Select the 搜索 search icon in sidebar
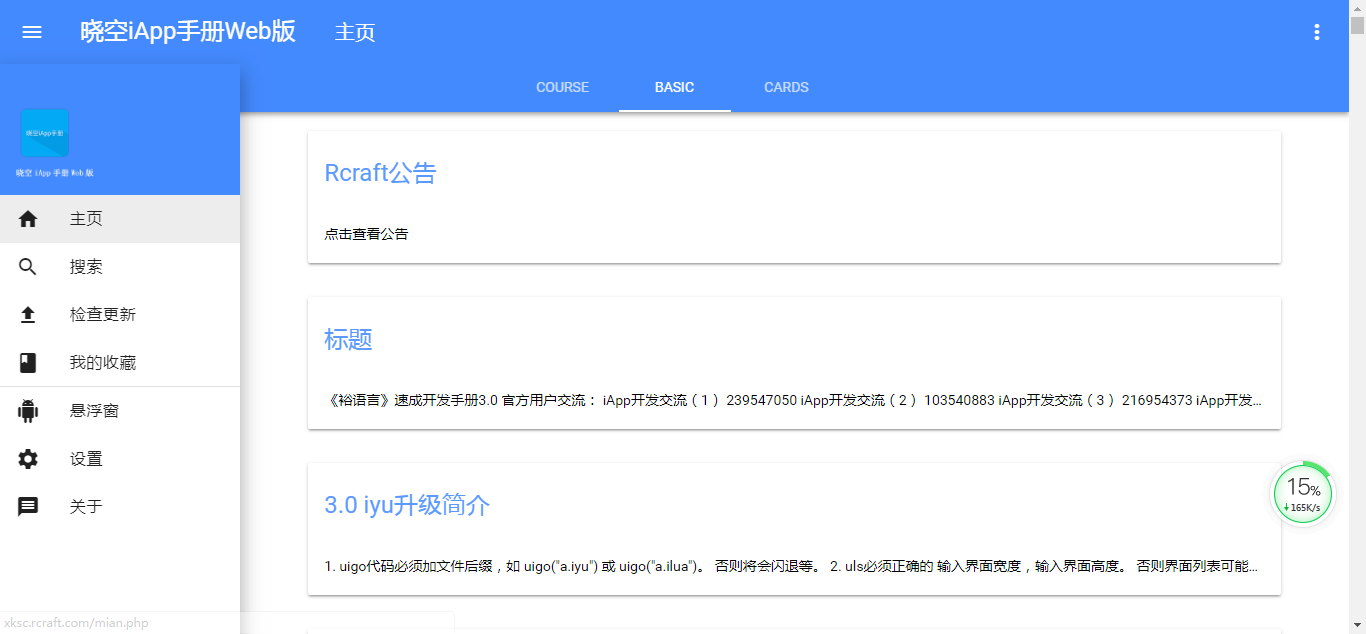 tap(28, 266)
